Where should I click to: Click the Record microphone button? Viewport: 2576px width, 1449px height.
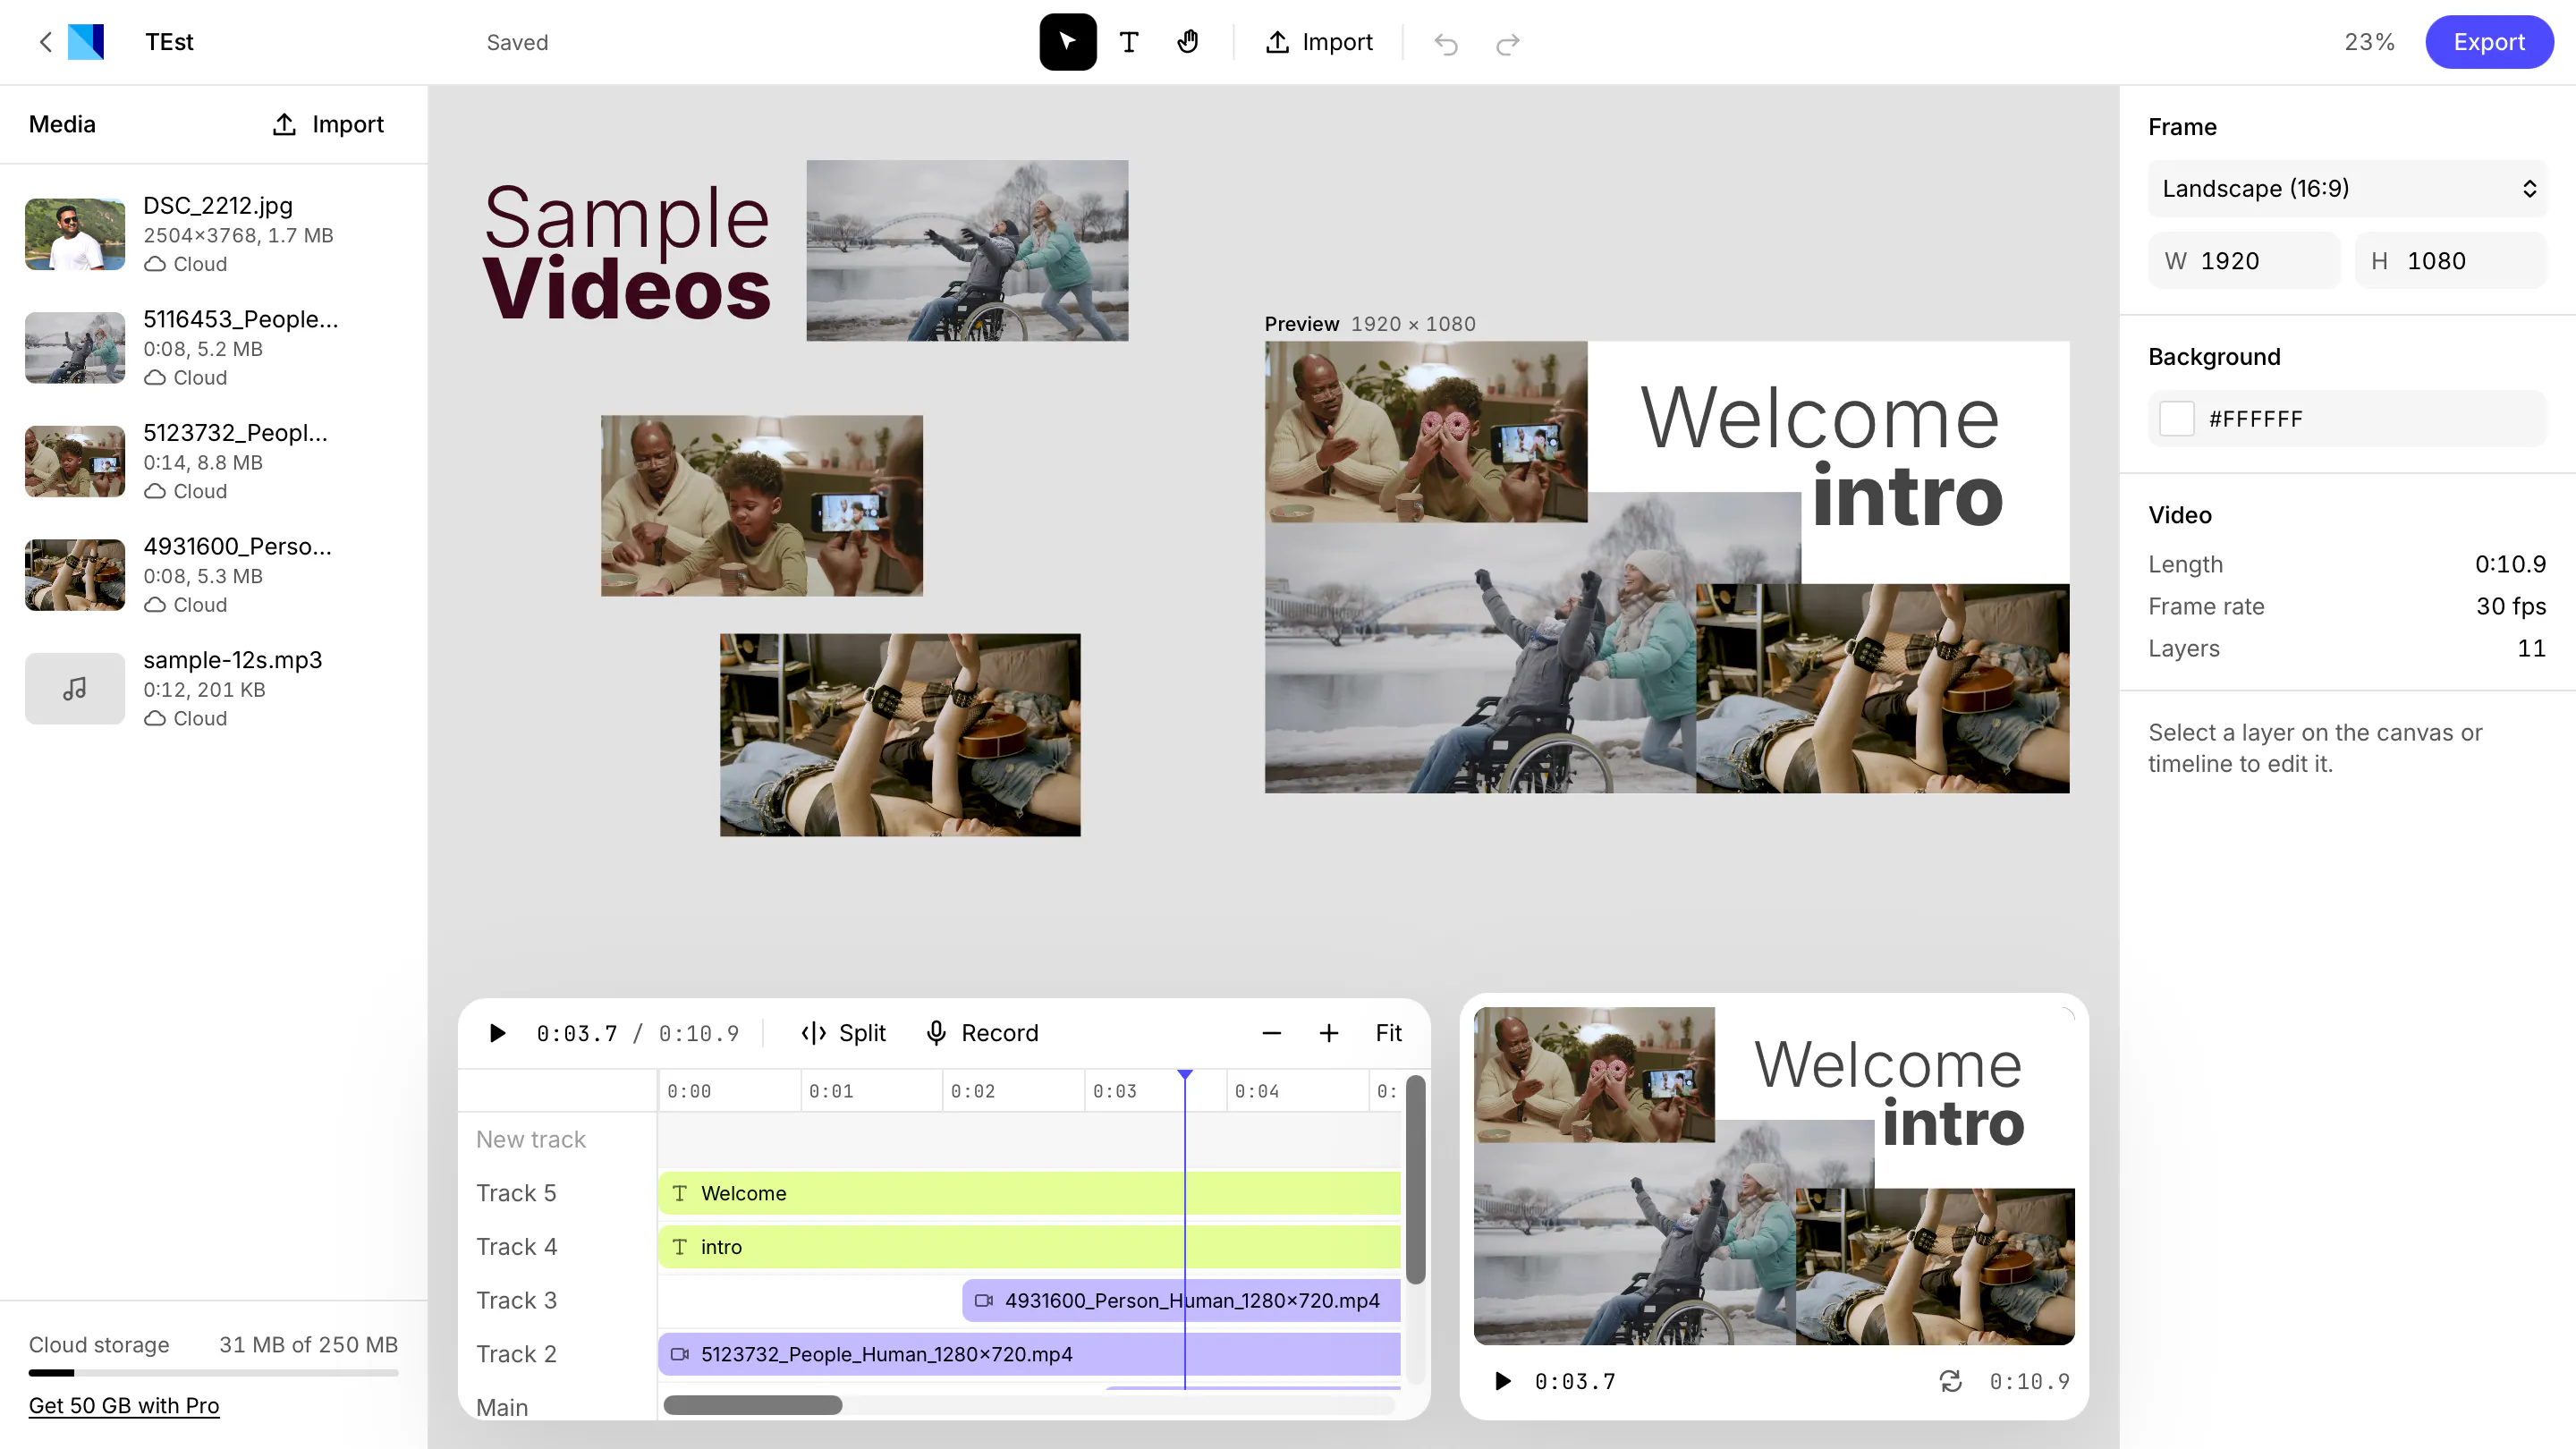coord(982,1033)
